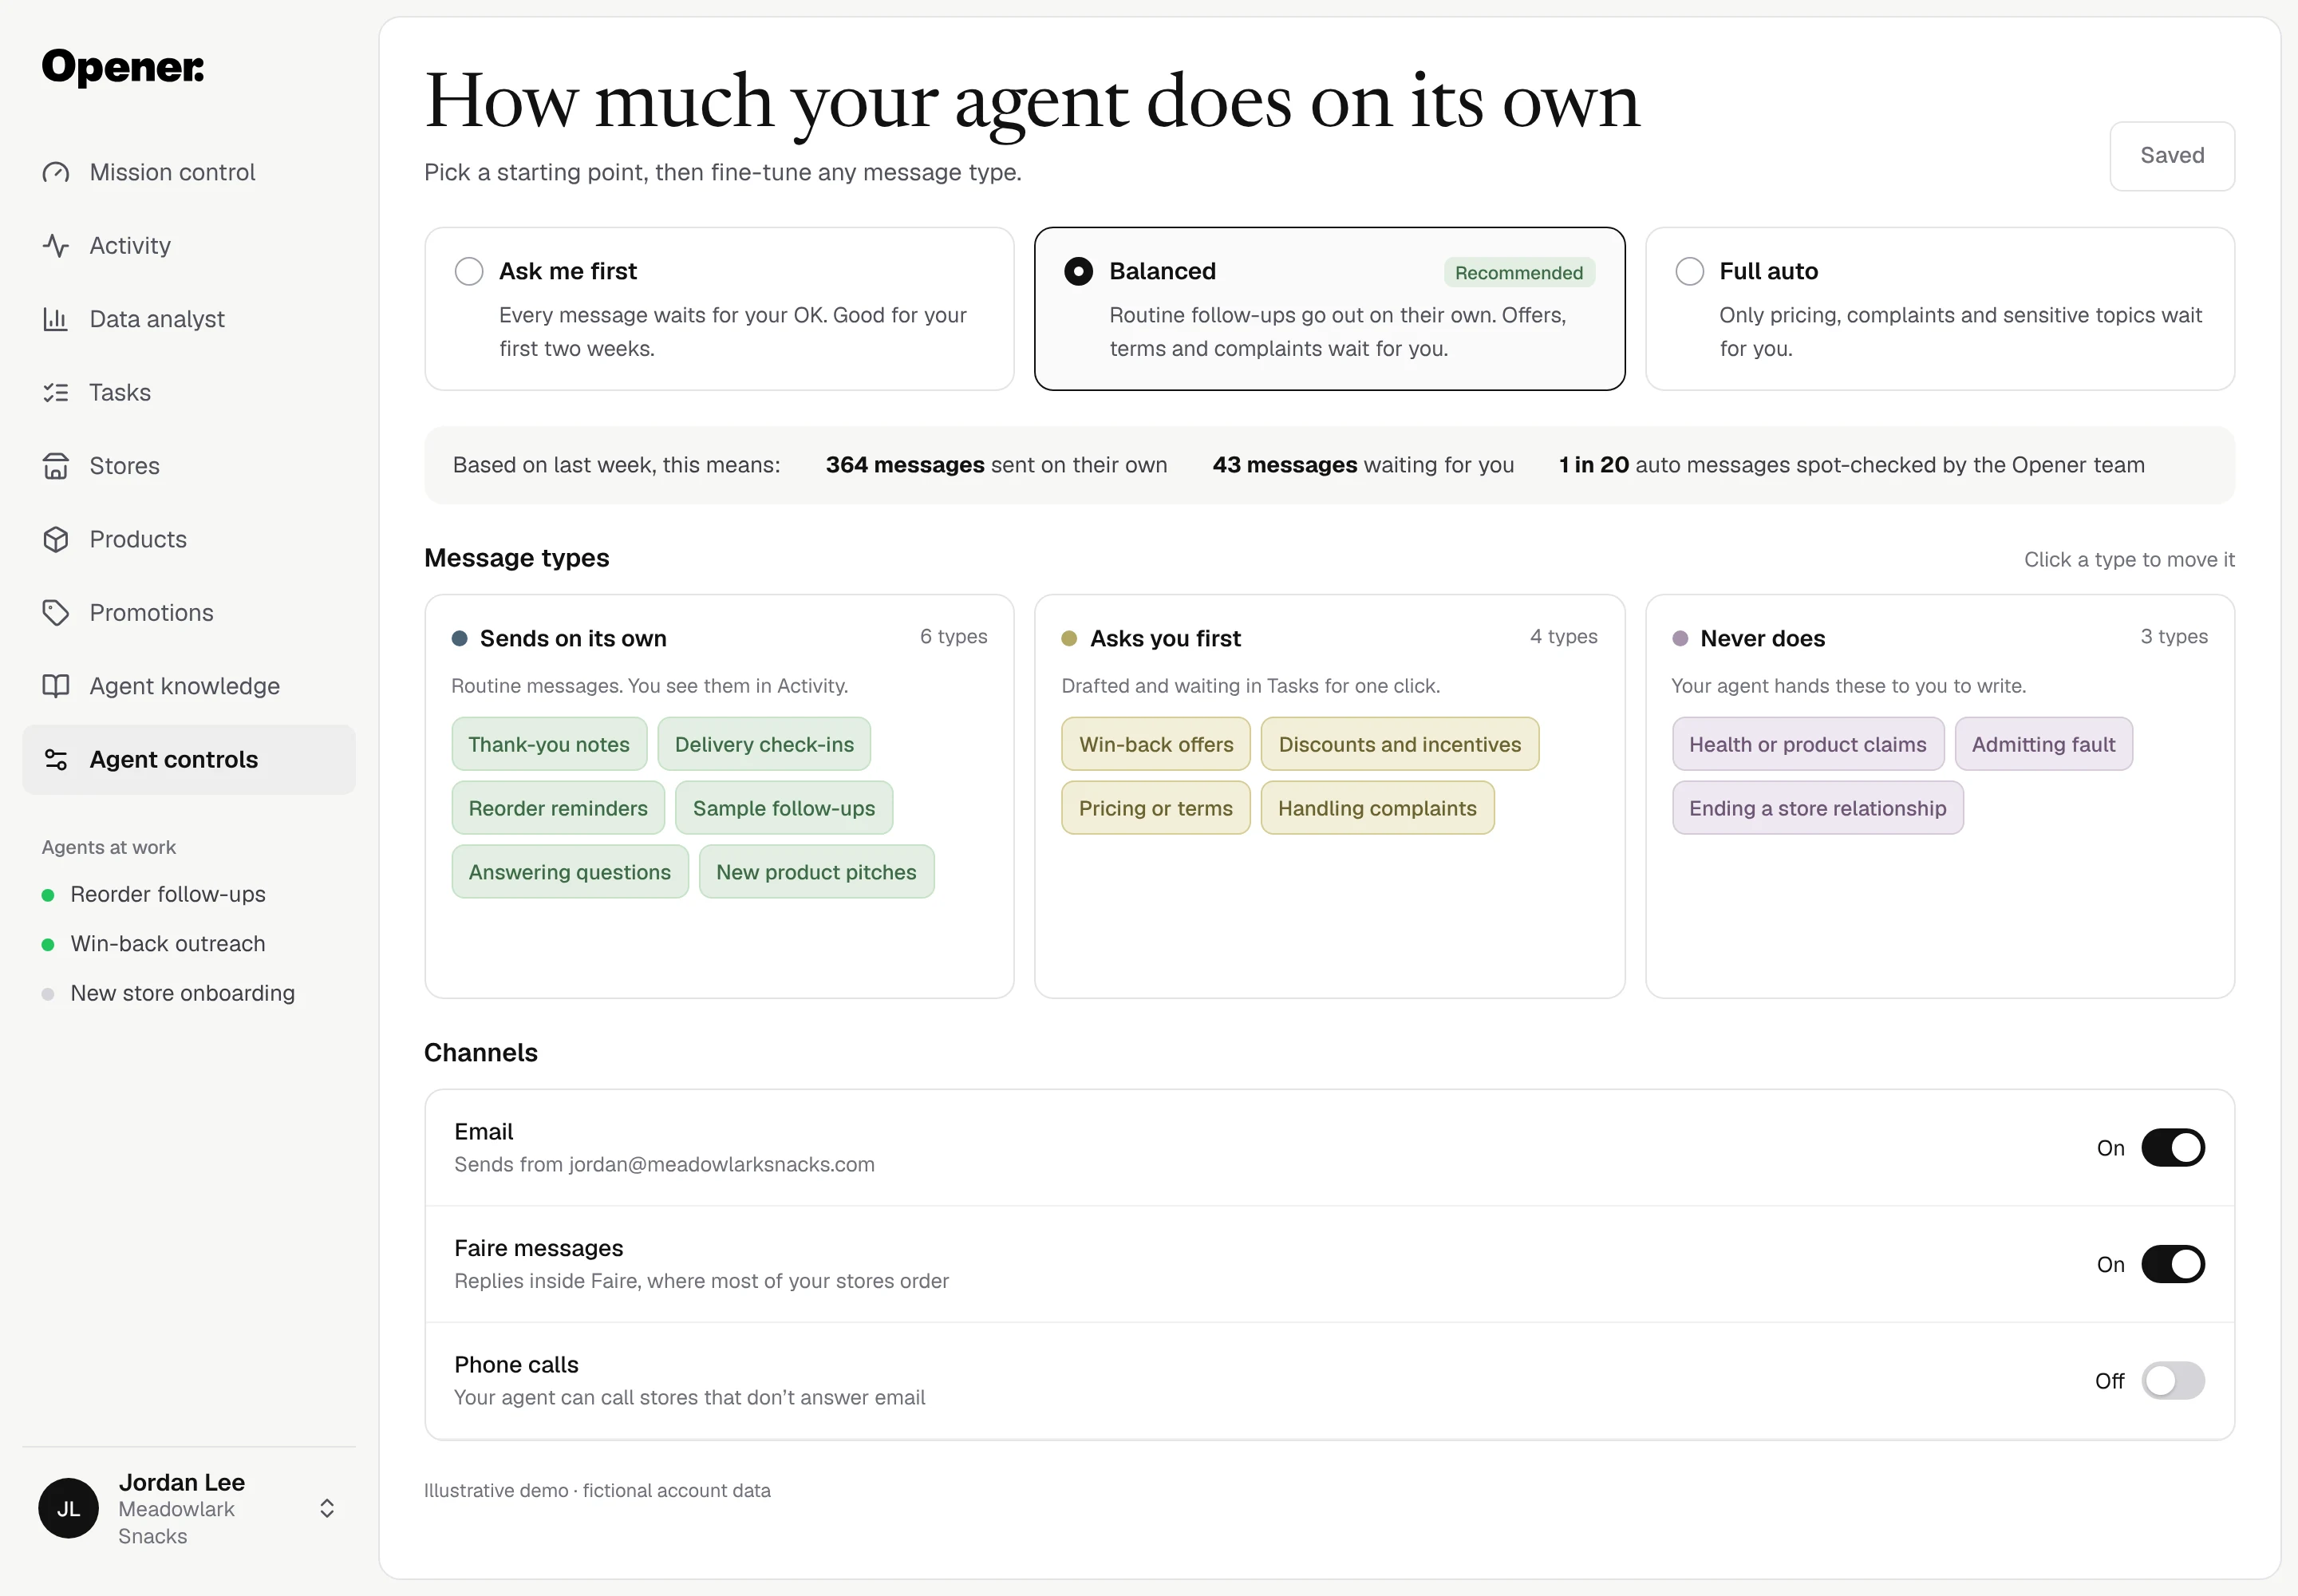Click the Saved button
Image resolution: width=2298 pixels, height=1596 pixels.
click(x=2171, y=156)
